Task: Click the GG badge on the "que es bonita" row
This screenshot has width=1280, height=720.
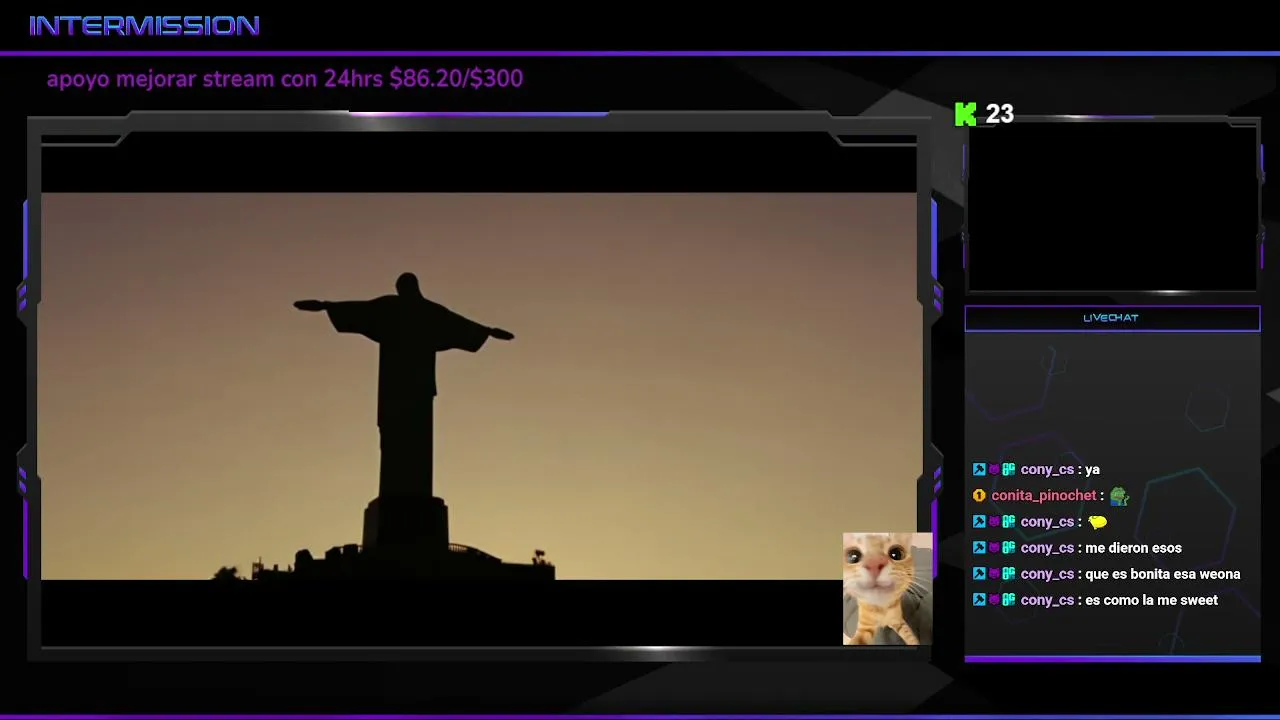Action: click(1009, 574)
